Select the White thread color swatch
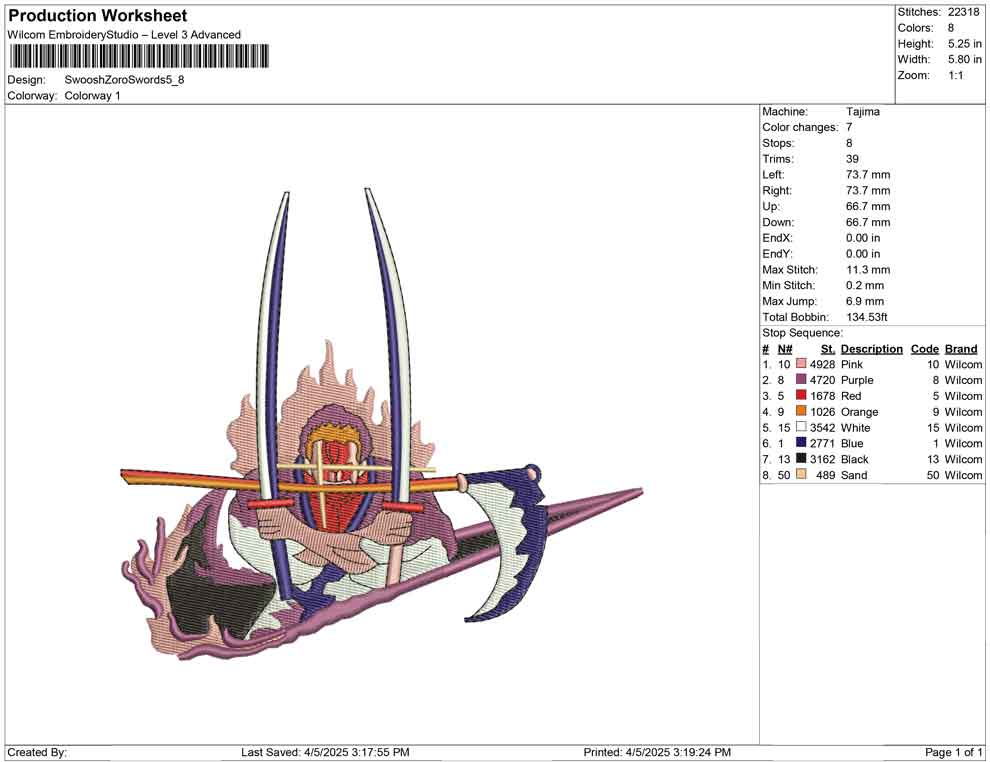The height and width of the screenshot is (762, 990). [x=801, y=428]
